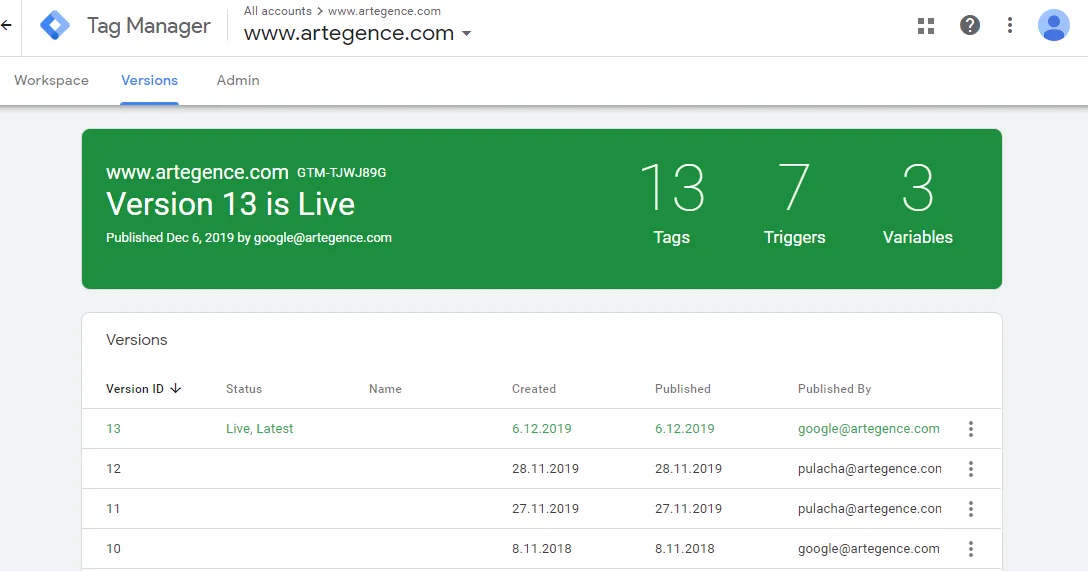This screenshot has height=571, width=1088.
Task: Click created date 28.11.2019
Action: (x=545, y=469)
